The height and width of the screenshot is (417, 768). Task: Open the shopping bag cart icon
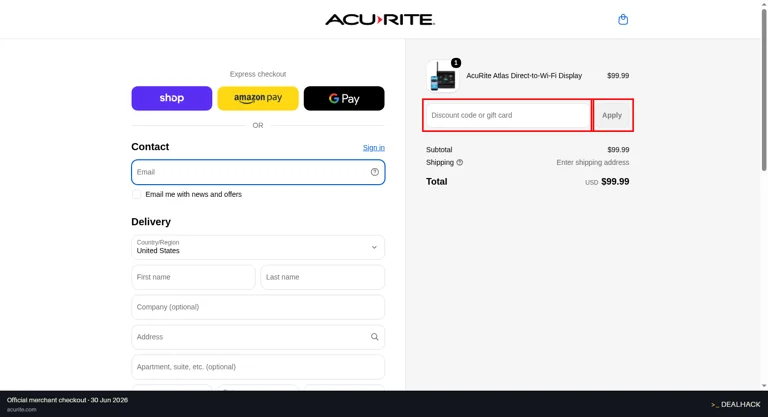pyautogui.click(x=623, y=20)
